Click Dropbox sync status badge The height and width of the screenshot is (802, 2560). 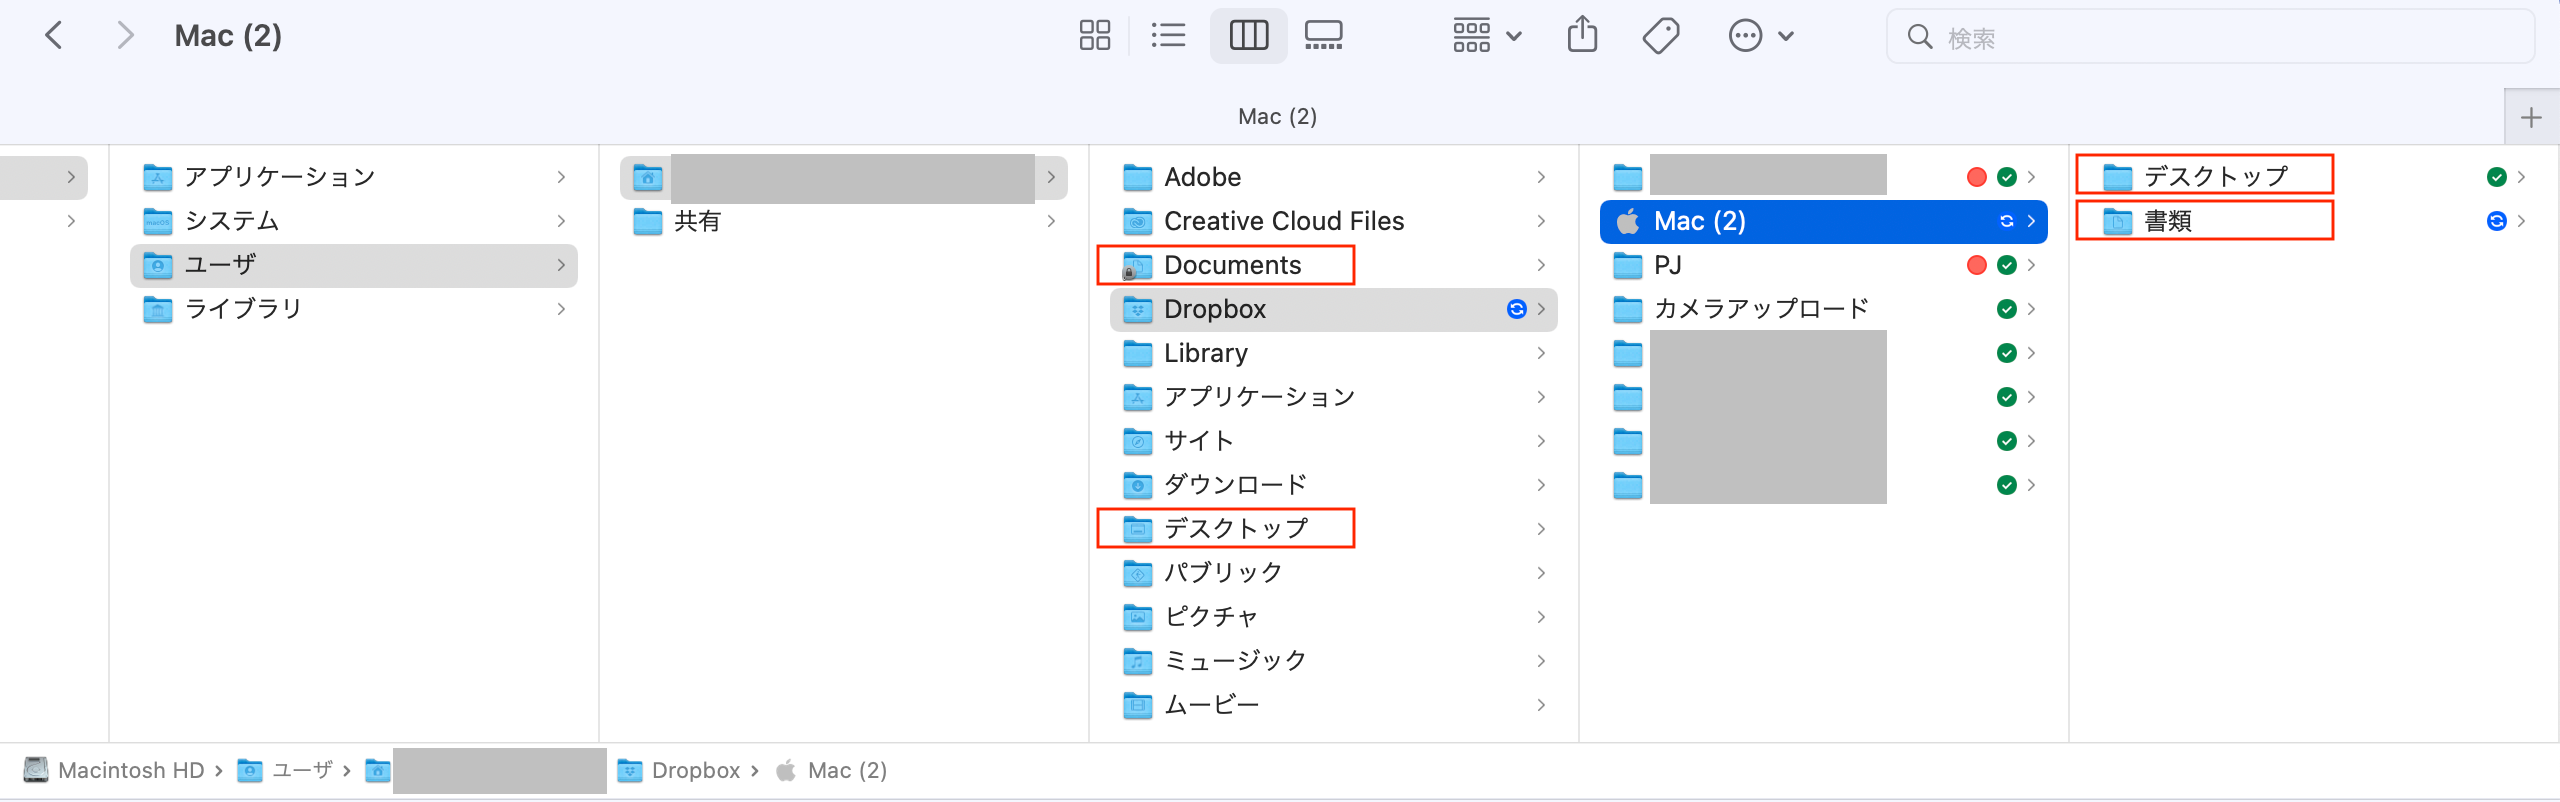tap(1516, 309)
